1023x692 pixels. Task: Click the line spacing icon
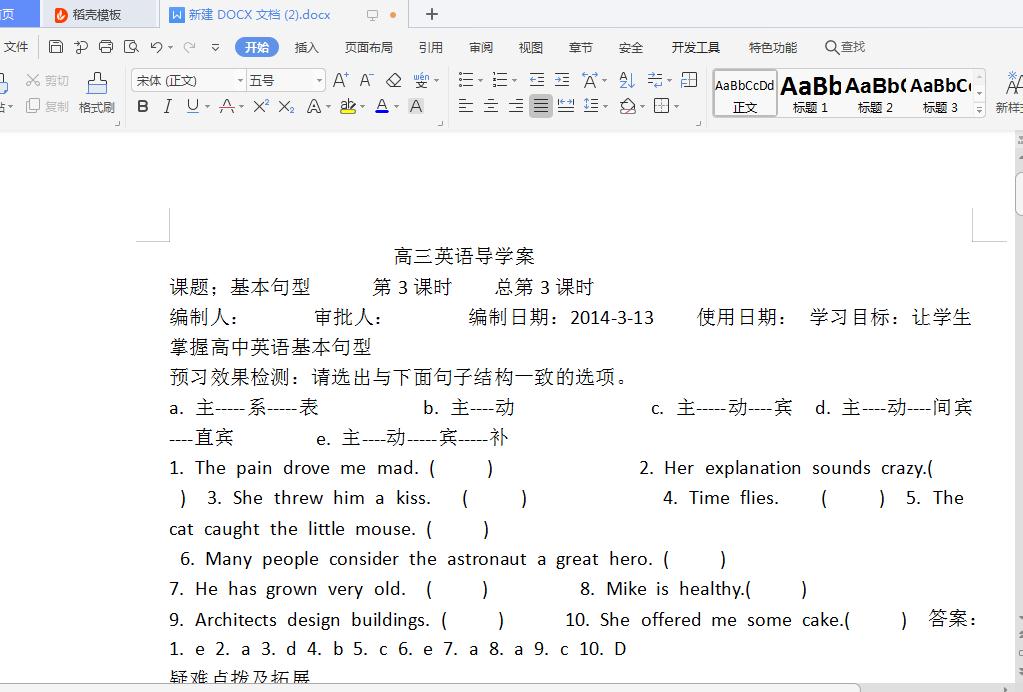click(x=592, y=106)
